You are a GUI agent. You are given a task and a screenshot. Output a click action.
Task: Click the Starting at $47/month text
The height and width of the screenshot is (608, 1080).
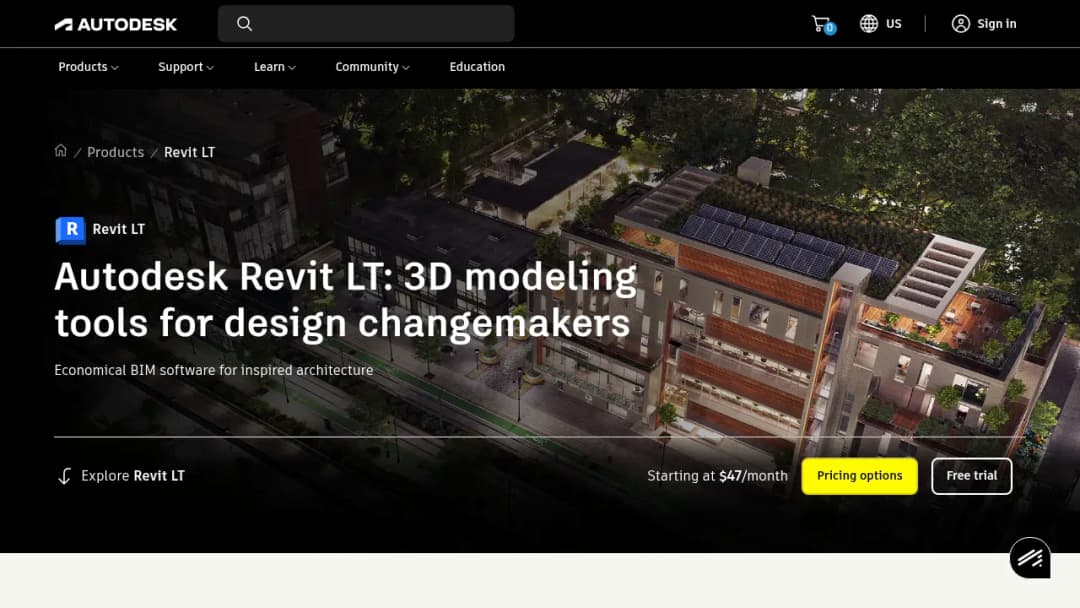[x=717, y=476]
